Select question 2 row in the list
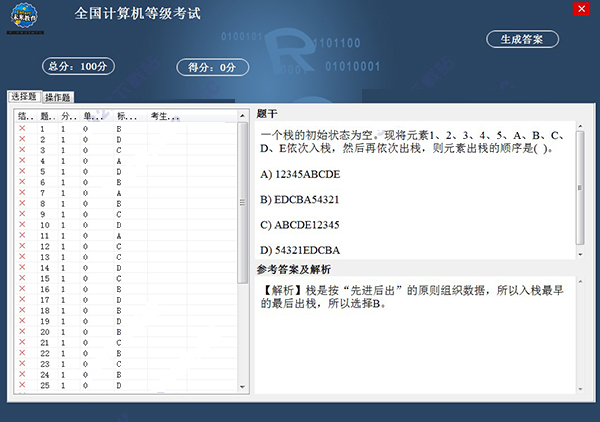This screenshot has height=422, width=600. pos(126,140)
